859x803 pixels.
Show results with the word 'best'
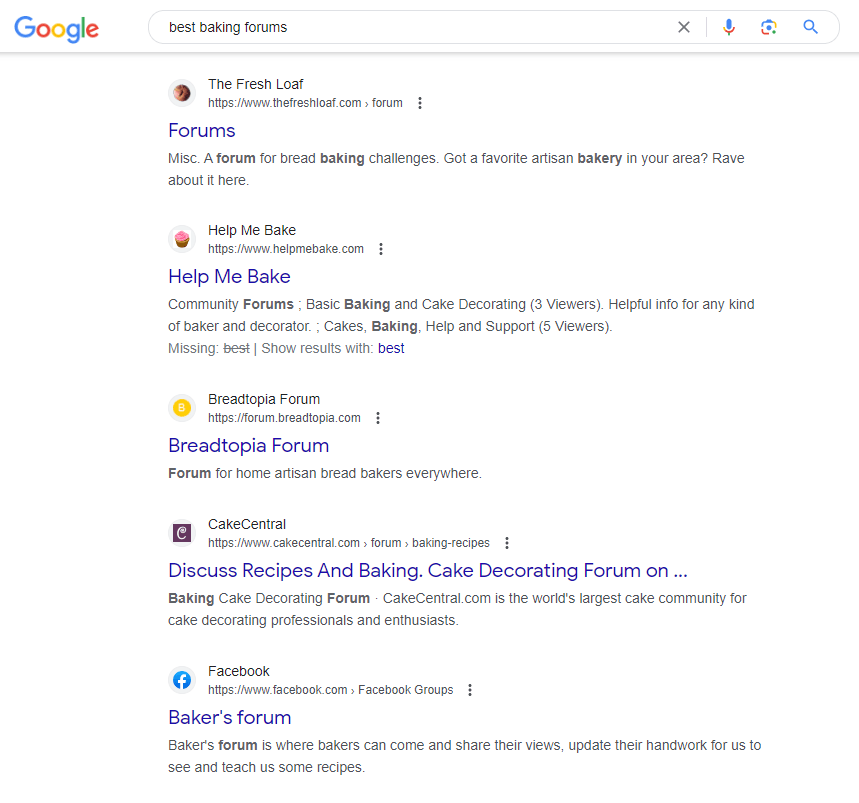pyautogui.click(x=391, y=348)
